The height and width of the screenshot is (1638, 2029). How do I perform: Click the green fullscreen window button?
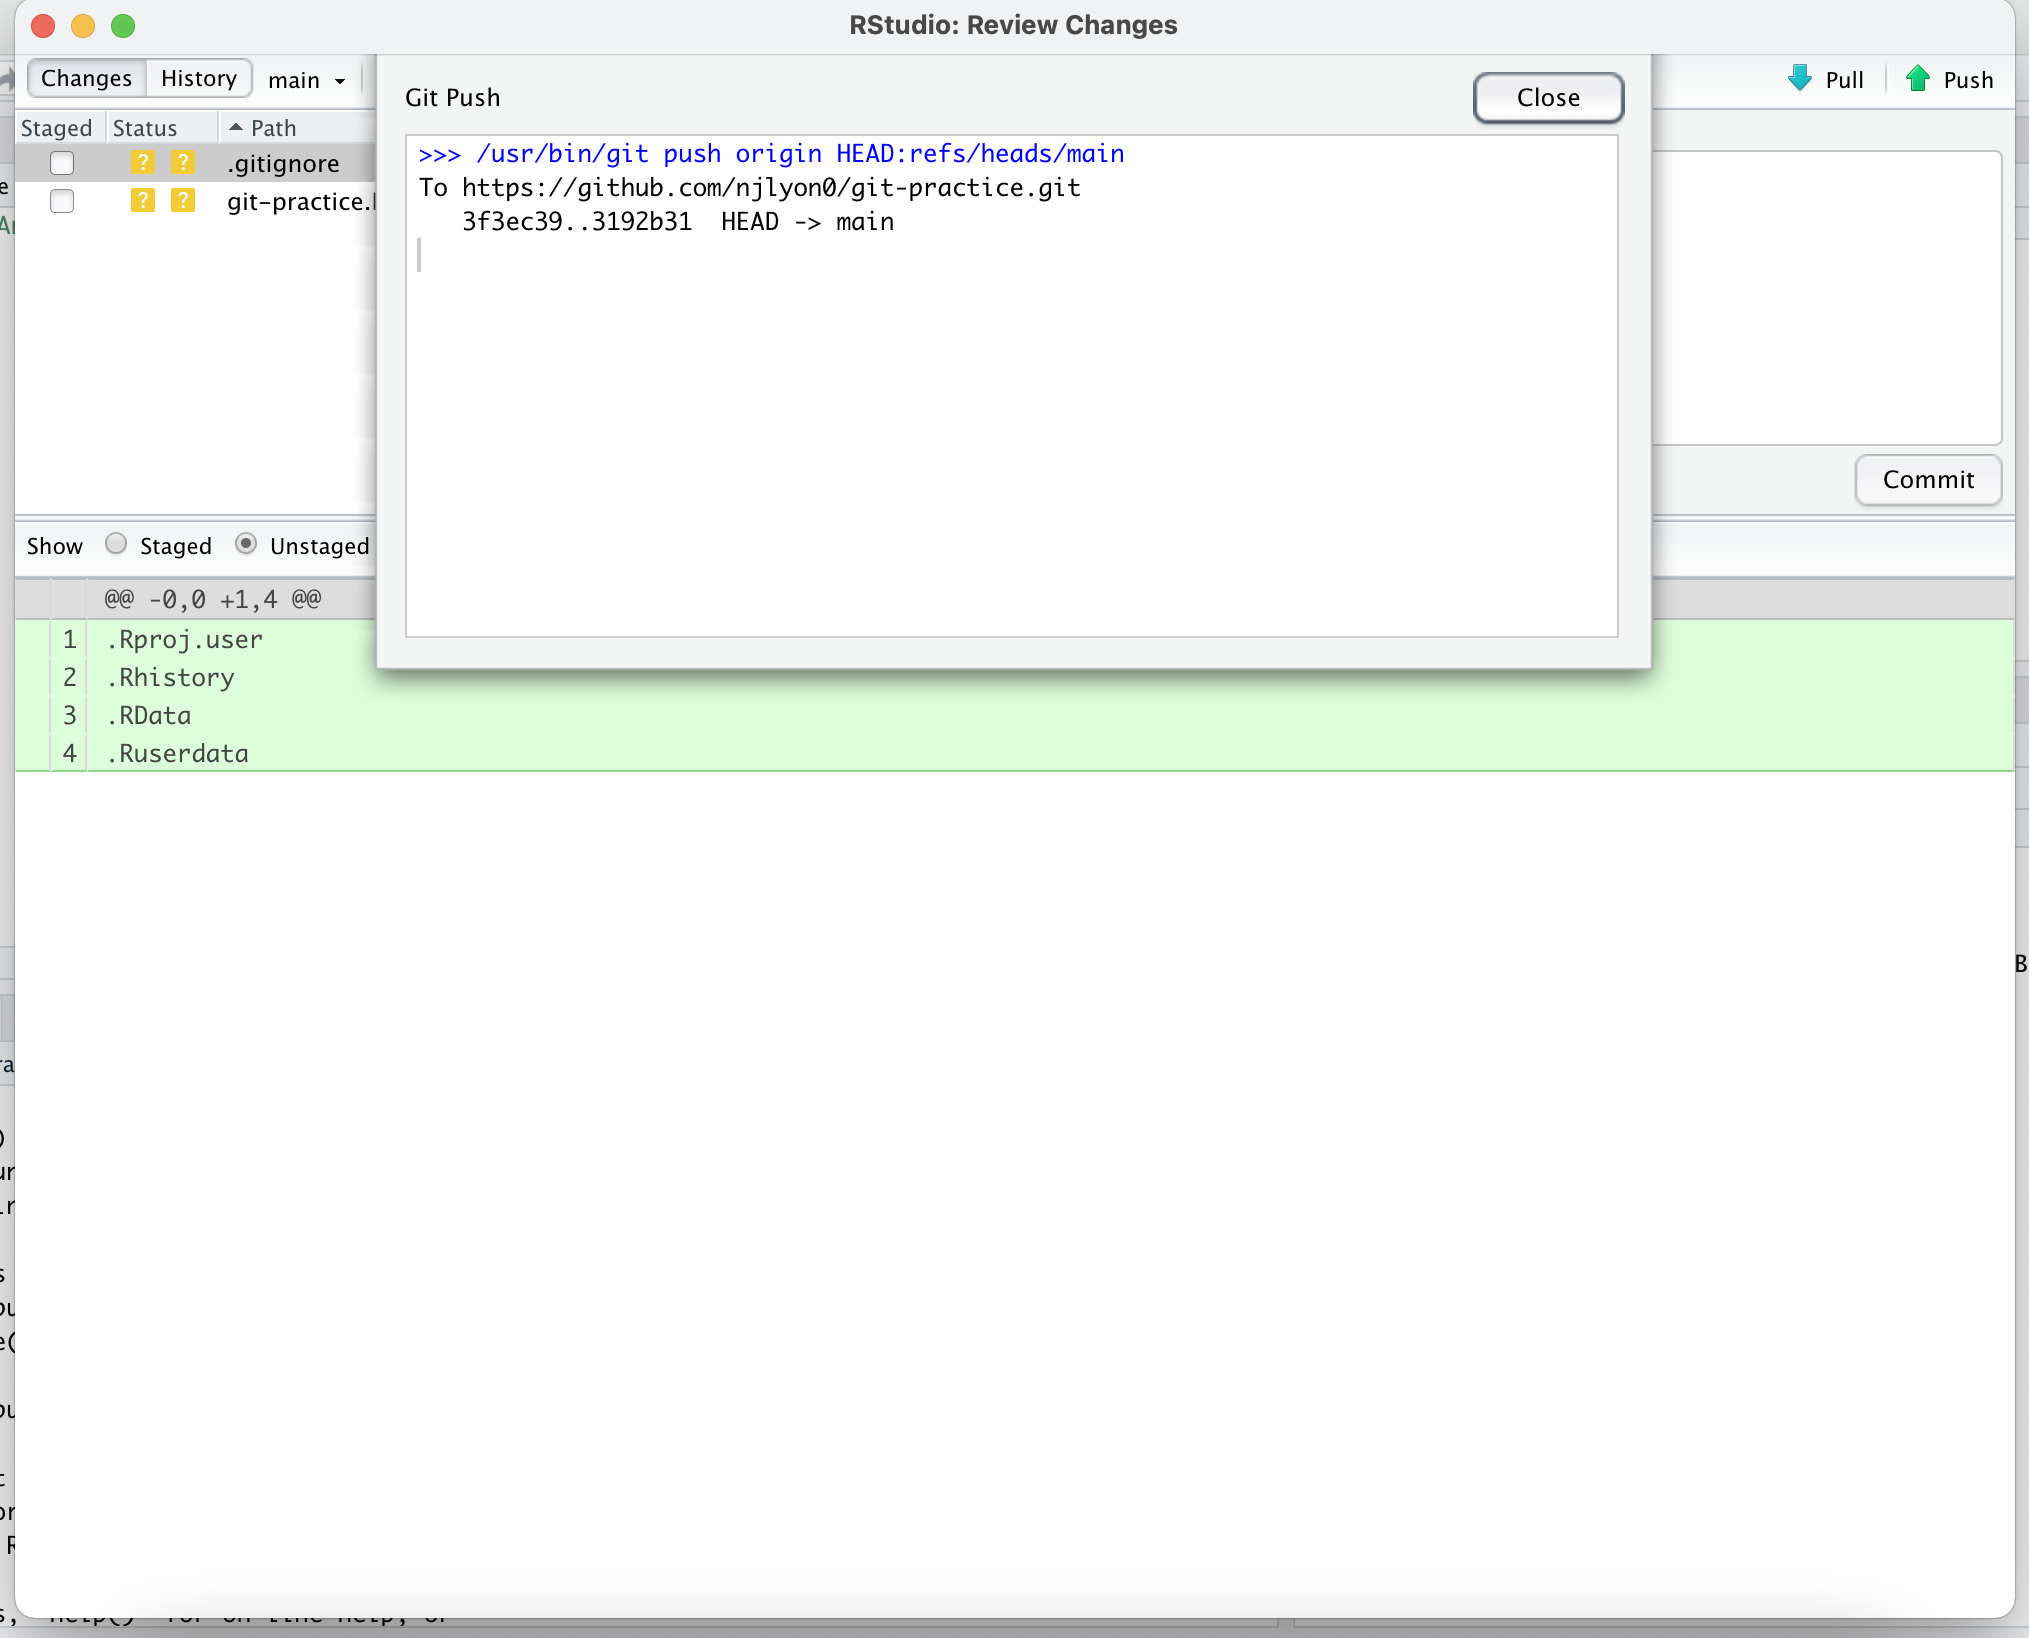tap(123, 25)
